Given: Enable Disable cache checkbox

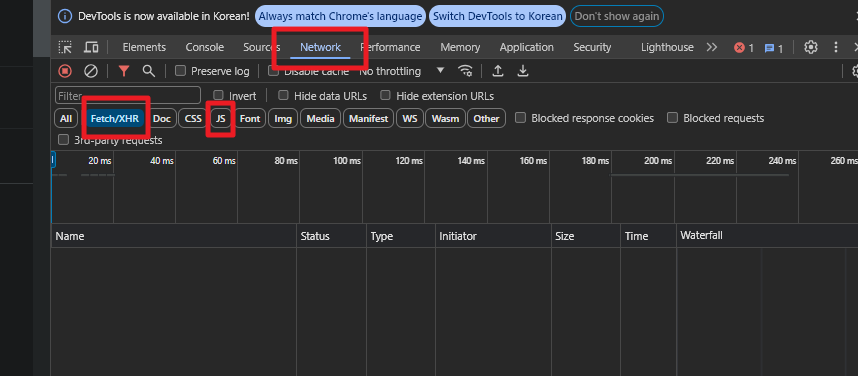Looking at the screenshot, I should 273,71.
